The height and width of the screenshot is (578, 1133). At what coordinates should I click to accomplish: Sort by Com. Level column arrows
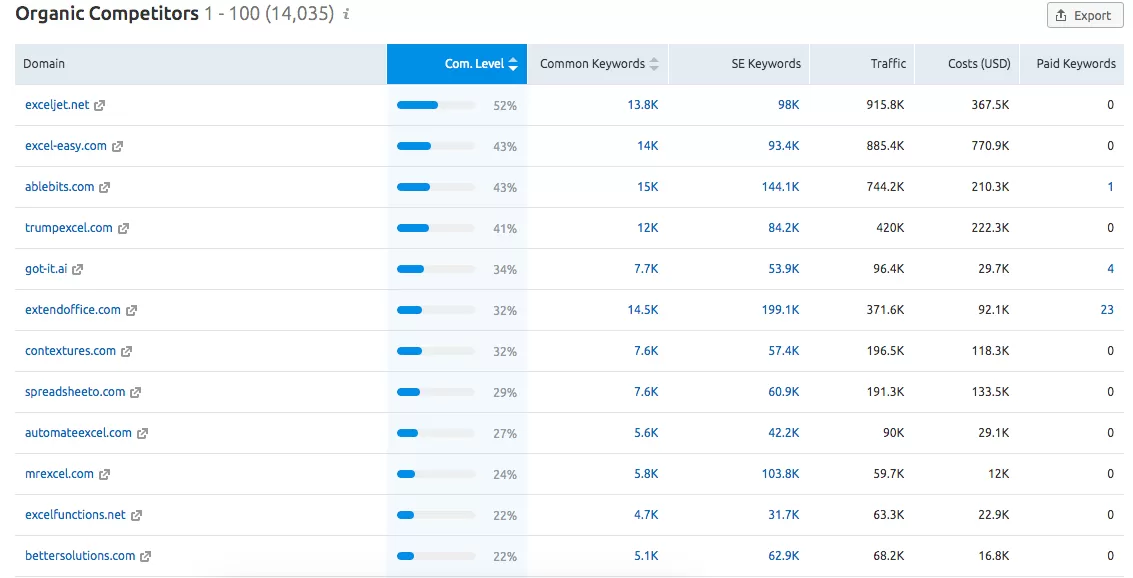pyautogui.click(x=513, y=64)
